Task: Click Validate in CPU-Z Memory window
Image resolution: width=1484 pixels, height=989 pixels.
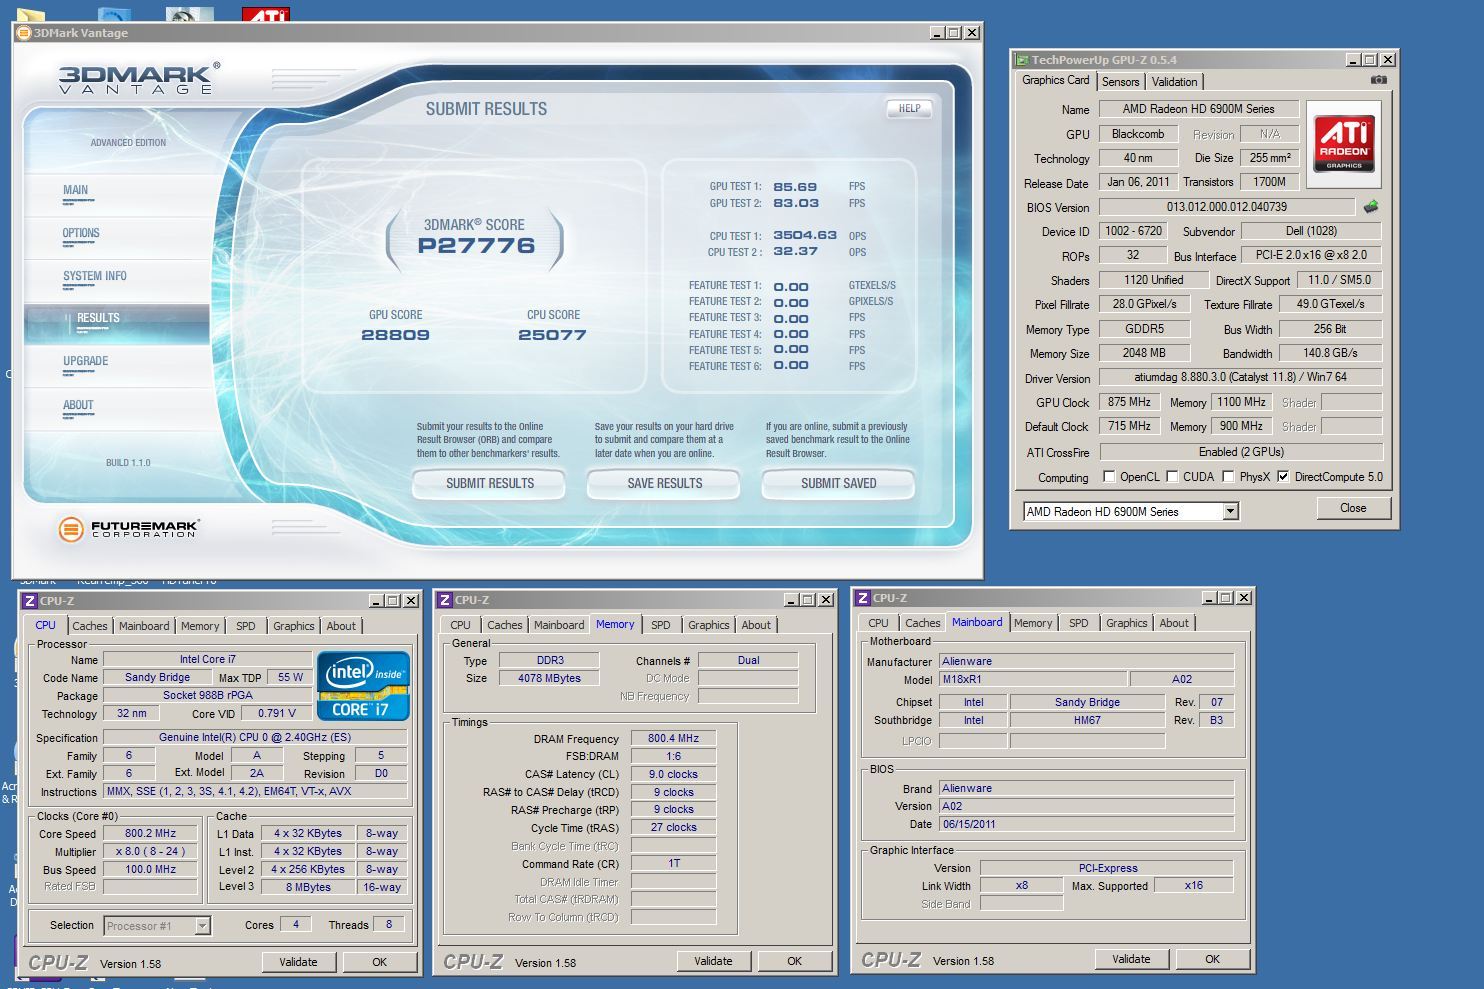Action: pos(713,961)
